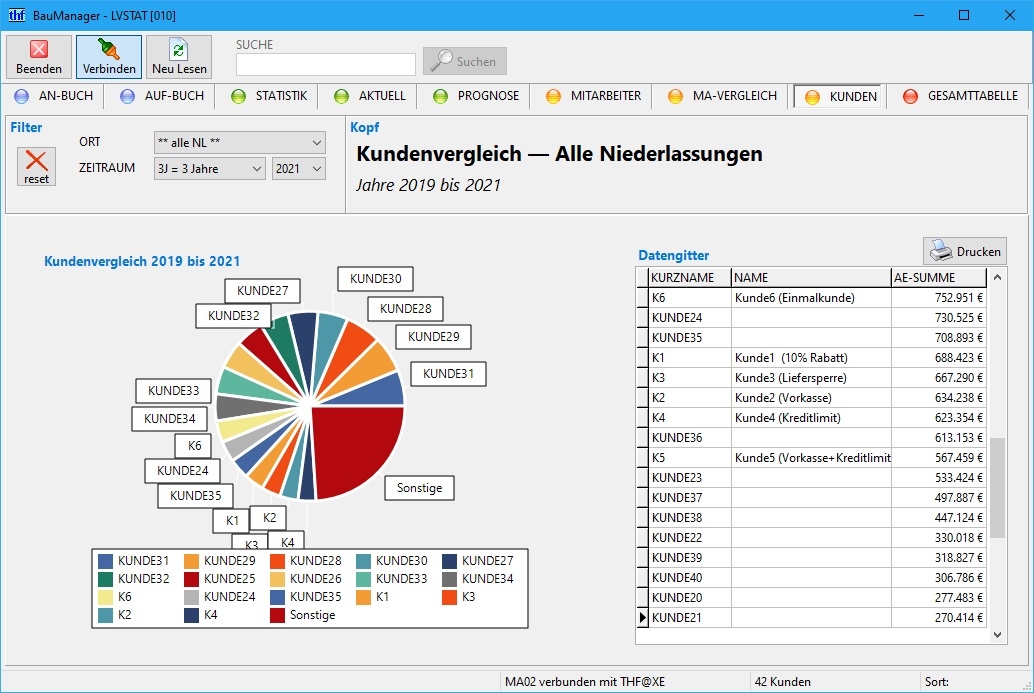
Task: Click the 613.153 € amount for KUNDE36
Action: pos(939,438)
